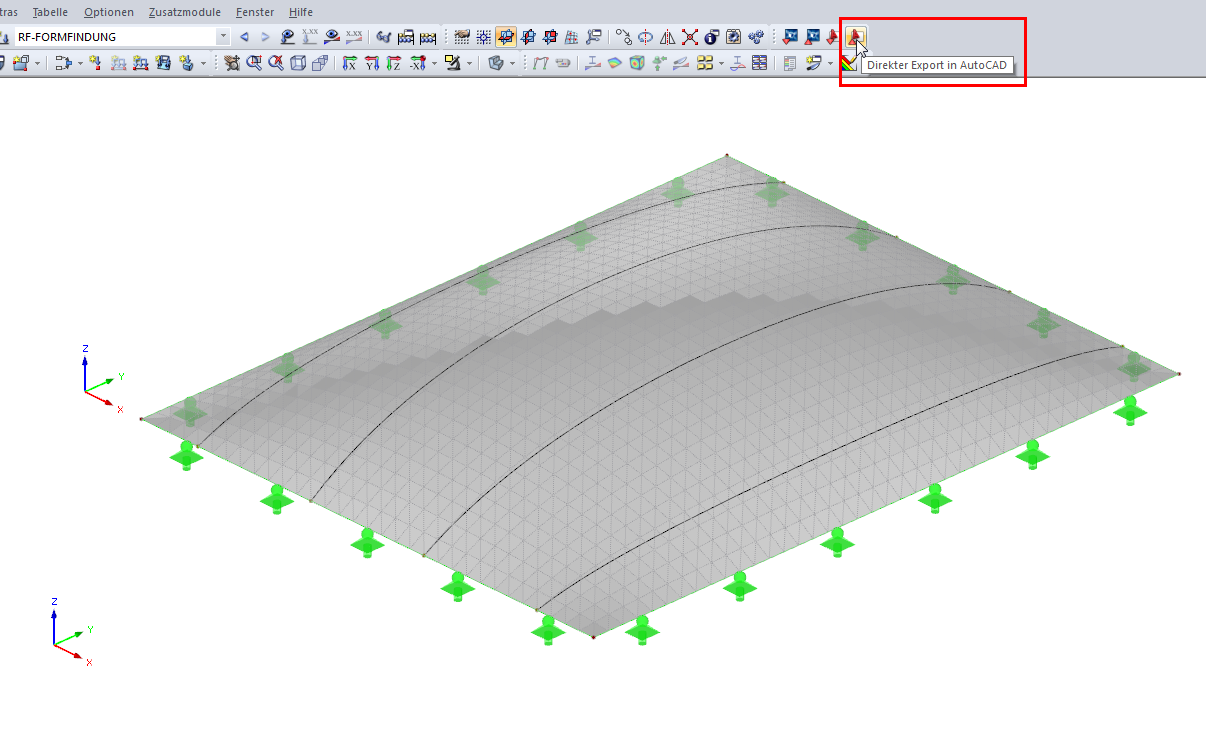
Task: Open the Zusatzmodule menu
Action: coord(184,12)
